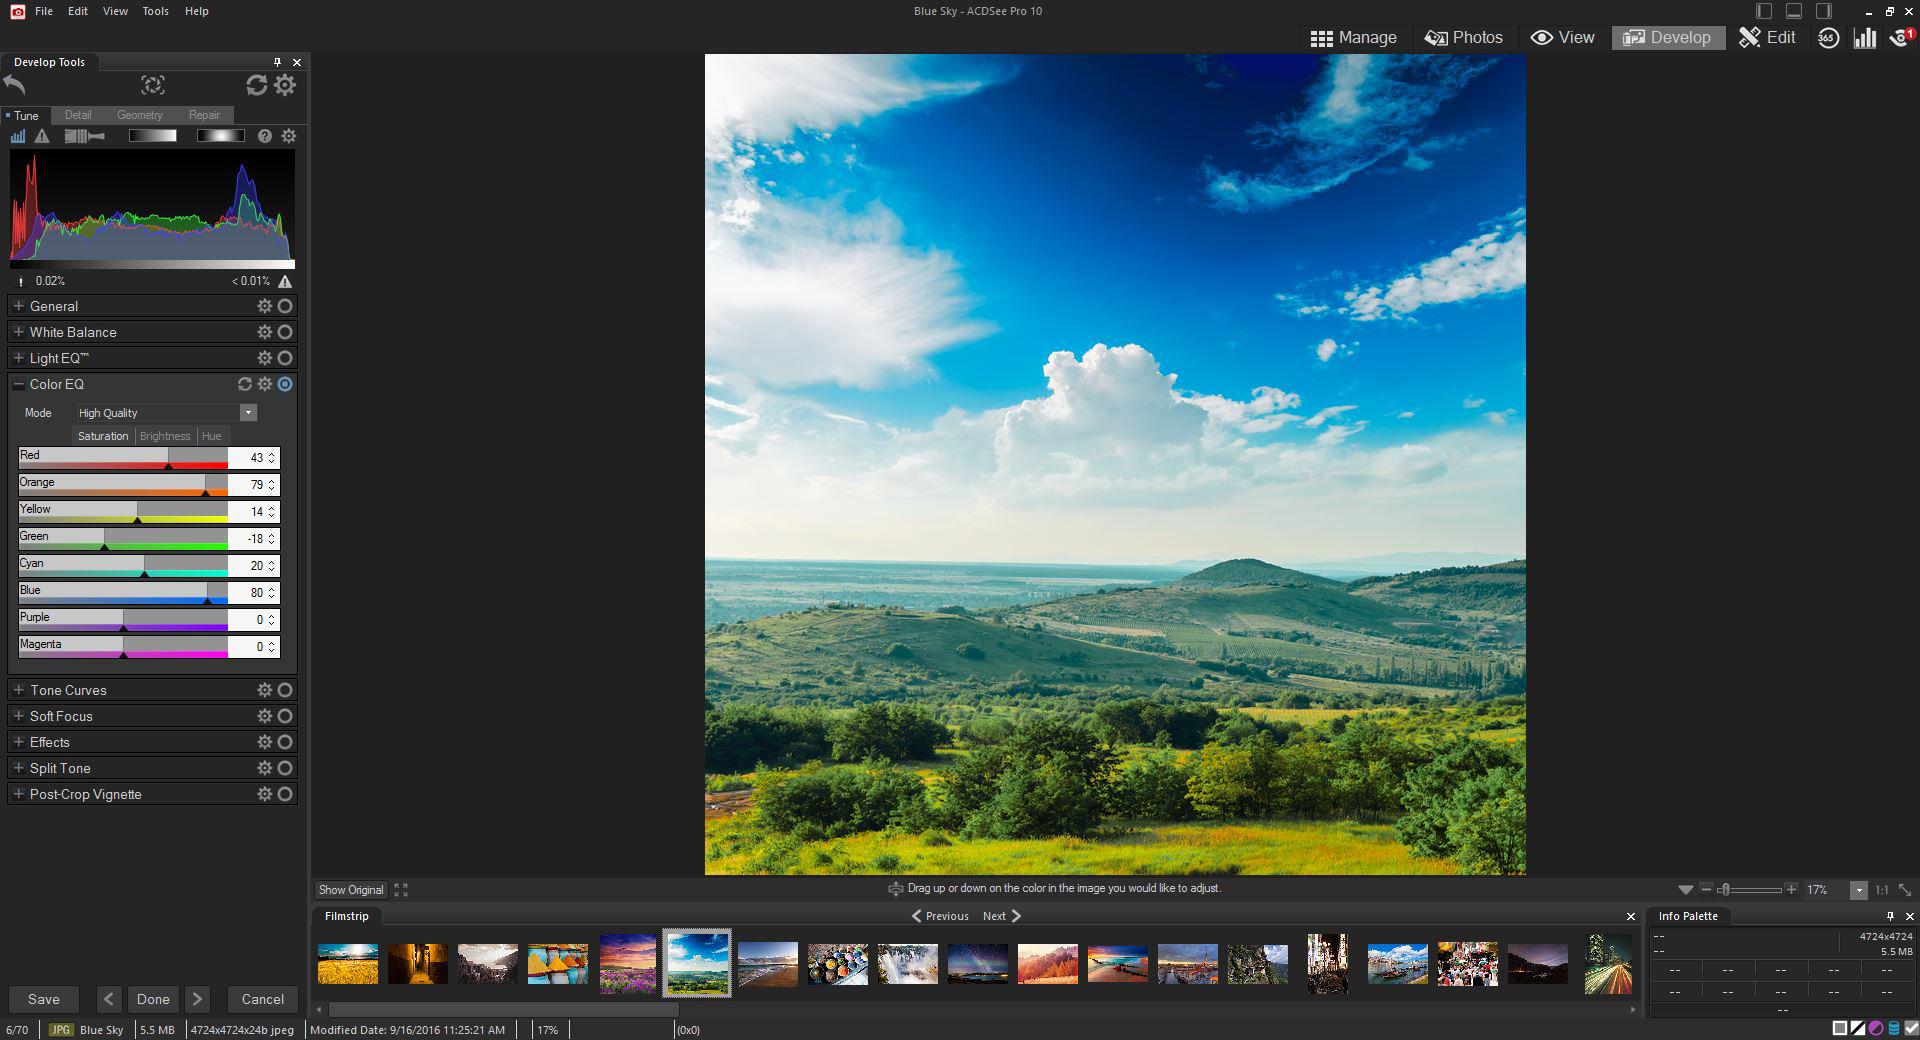Click the auto-develop aperture icon
Image resolution: width=1920 pixels, height=1040 pixels.
152,85
